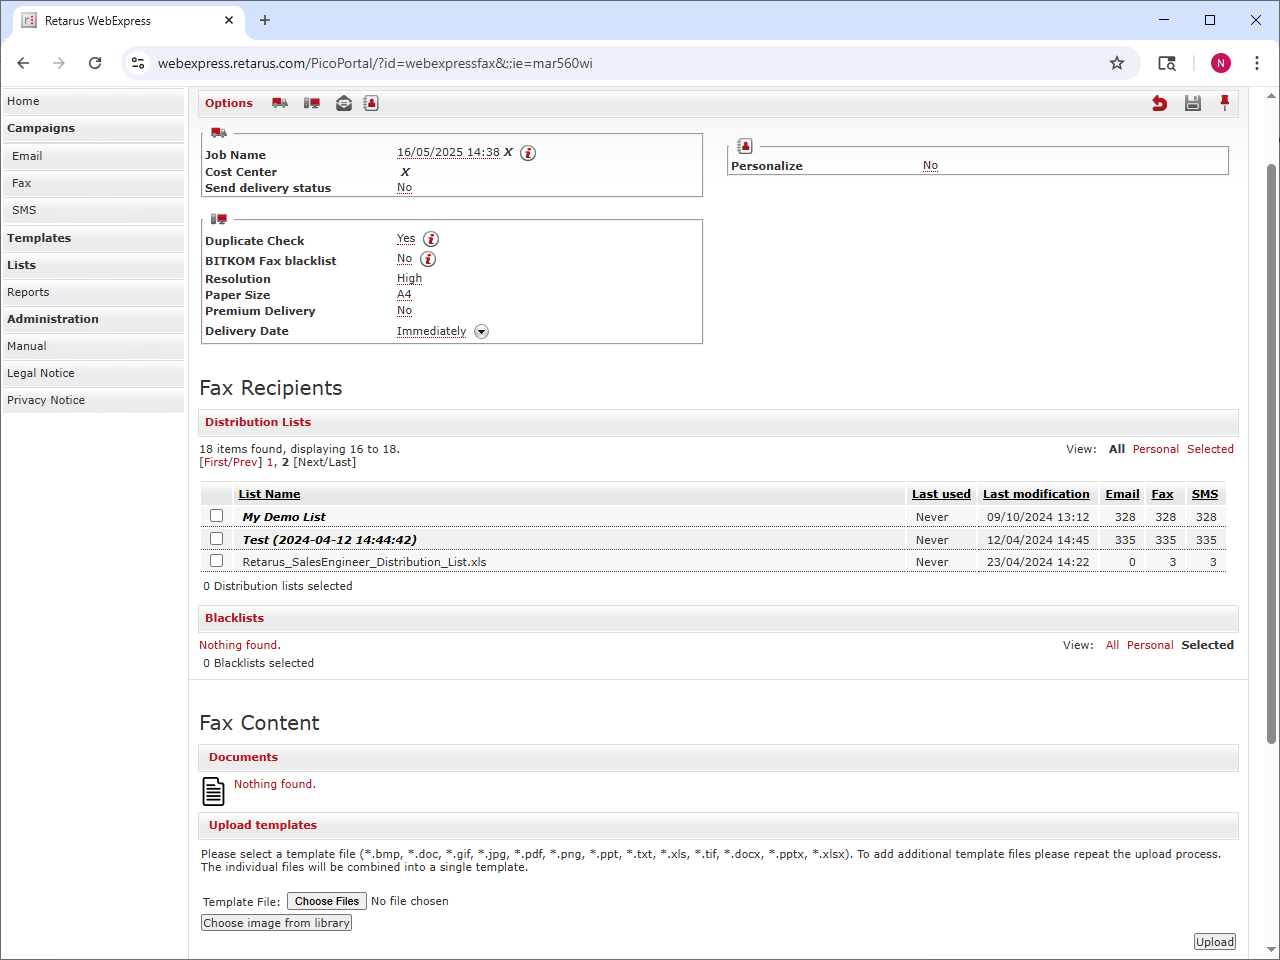The image size is (1280, 960).
Task: Filter distribution lists by Selected view
Action: point(1210,449)
